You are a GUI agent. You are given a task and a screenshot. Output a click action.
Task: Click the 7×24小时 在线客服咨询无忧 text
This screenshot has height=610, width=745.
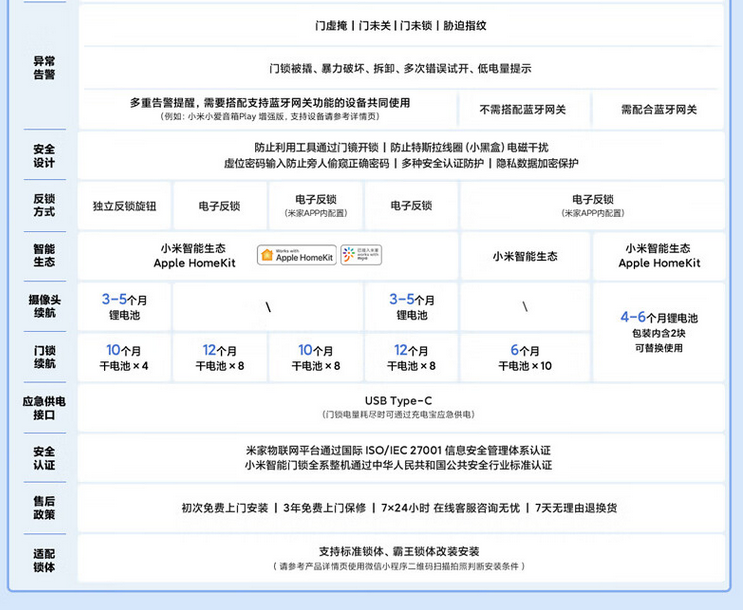pyautogui.click(x=450, y=508)
